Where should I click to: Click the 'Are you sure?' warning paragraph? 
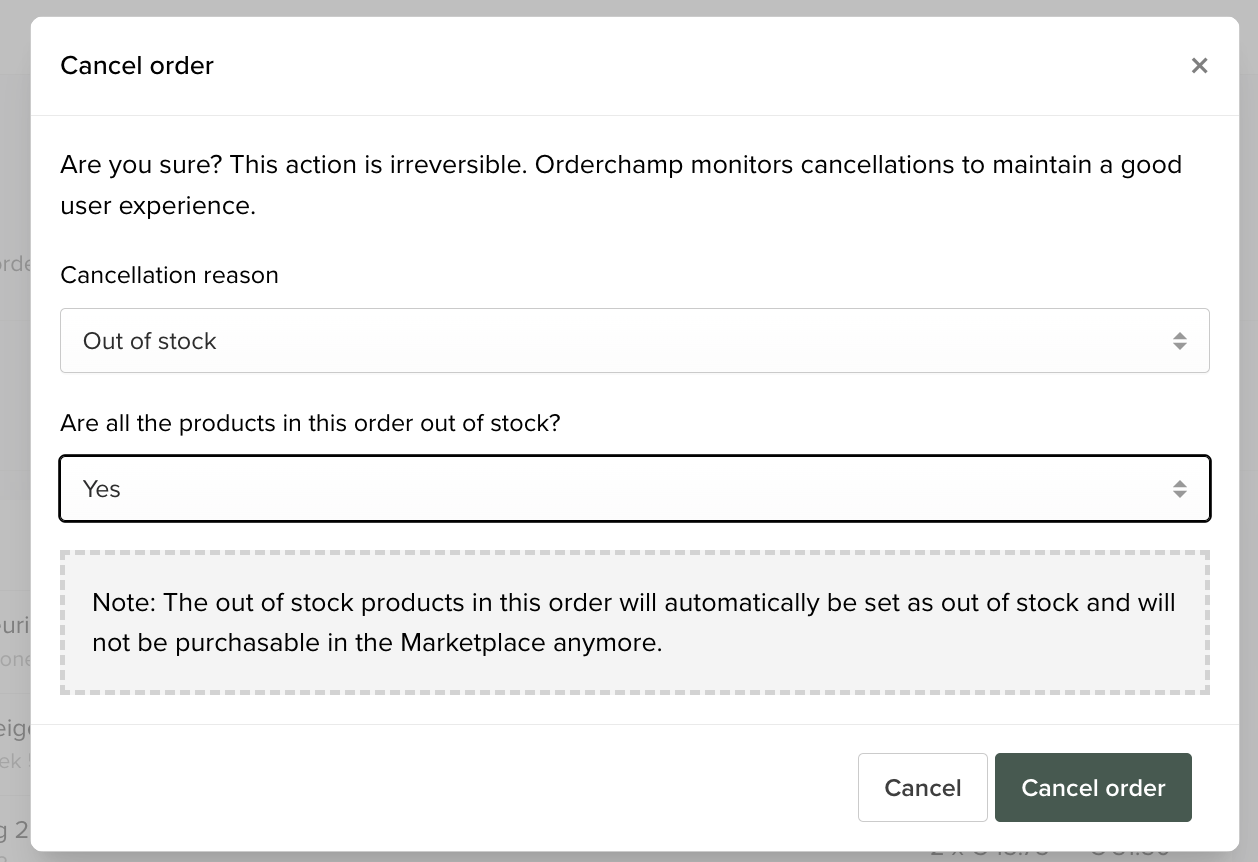(x=621, y=185)
